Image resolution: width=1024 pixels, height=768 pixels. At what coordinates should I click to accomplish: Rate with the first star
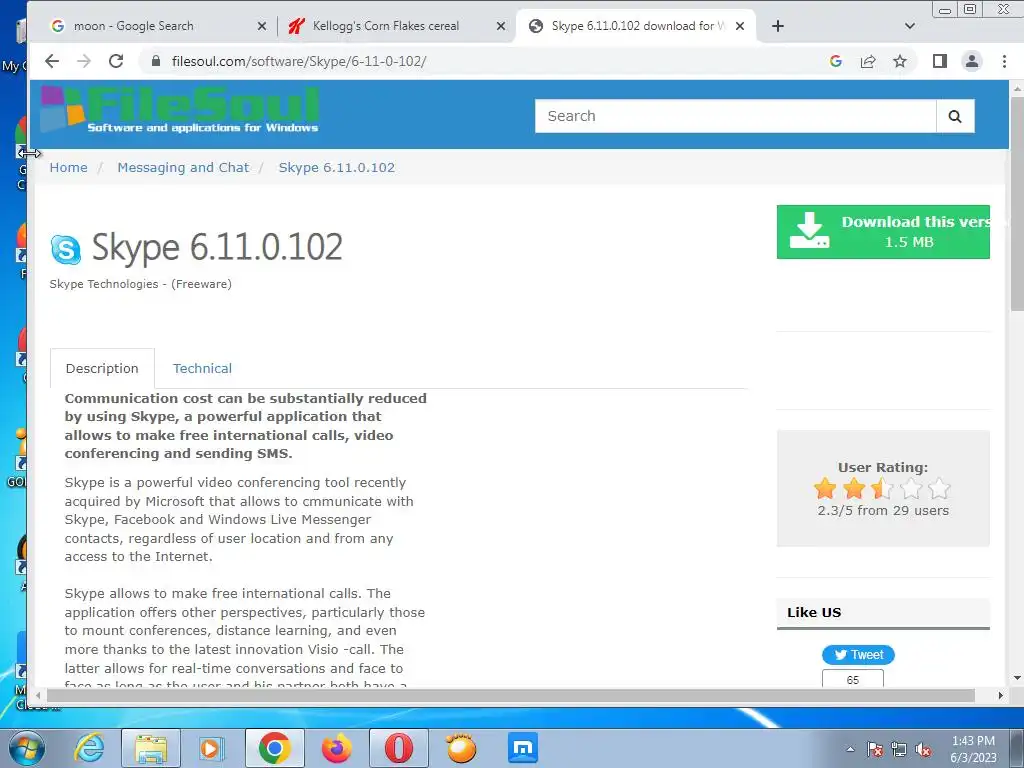pos(825,488)
